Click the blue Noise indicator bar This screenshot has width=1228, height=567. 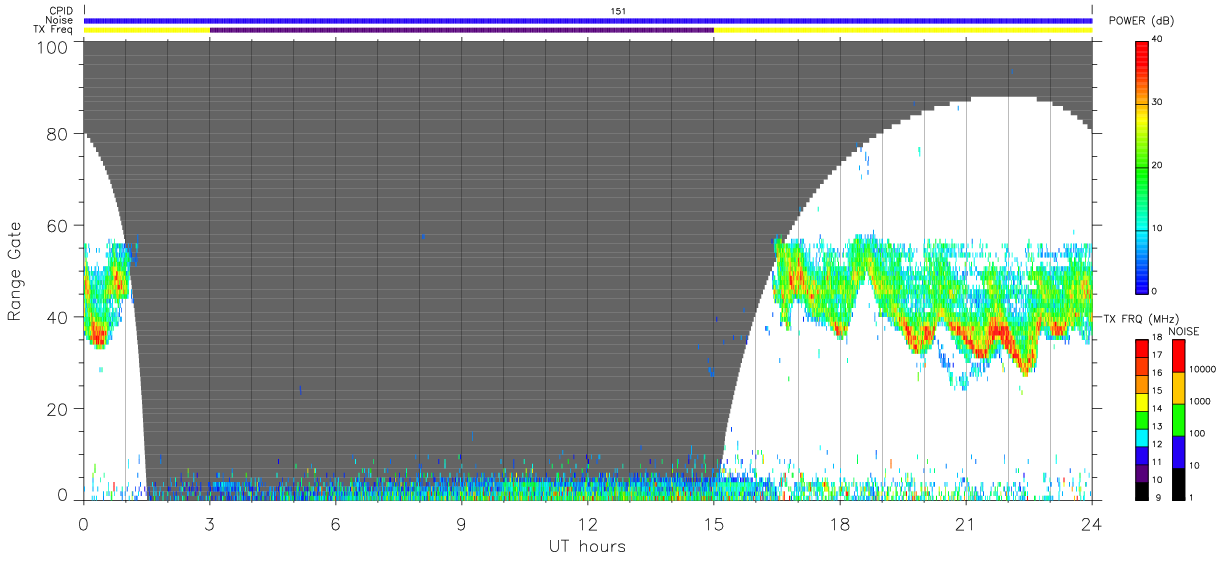588,20
